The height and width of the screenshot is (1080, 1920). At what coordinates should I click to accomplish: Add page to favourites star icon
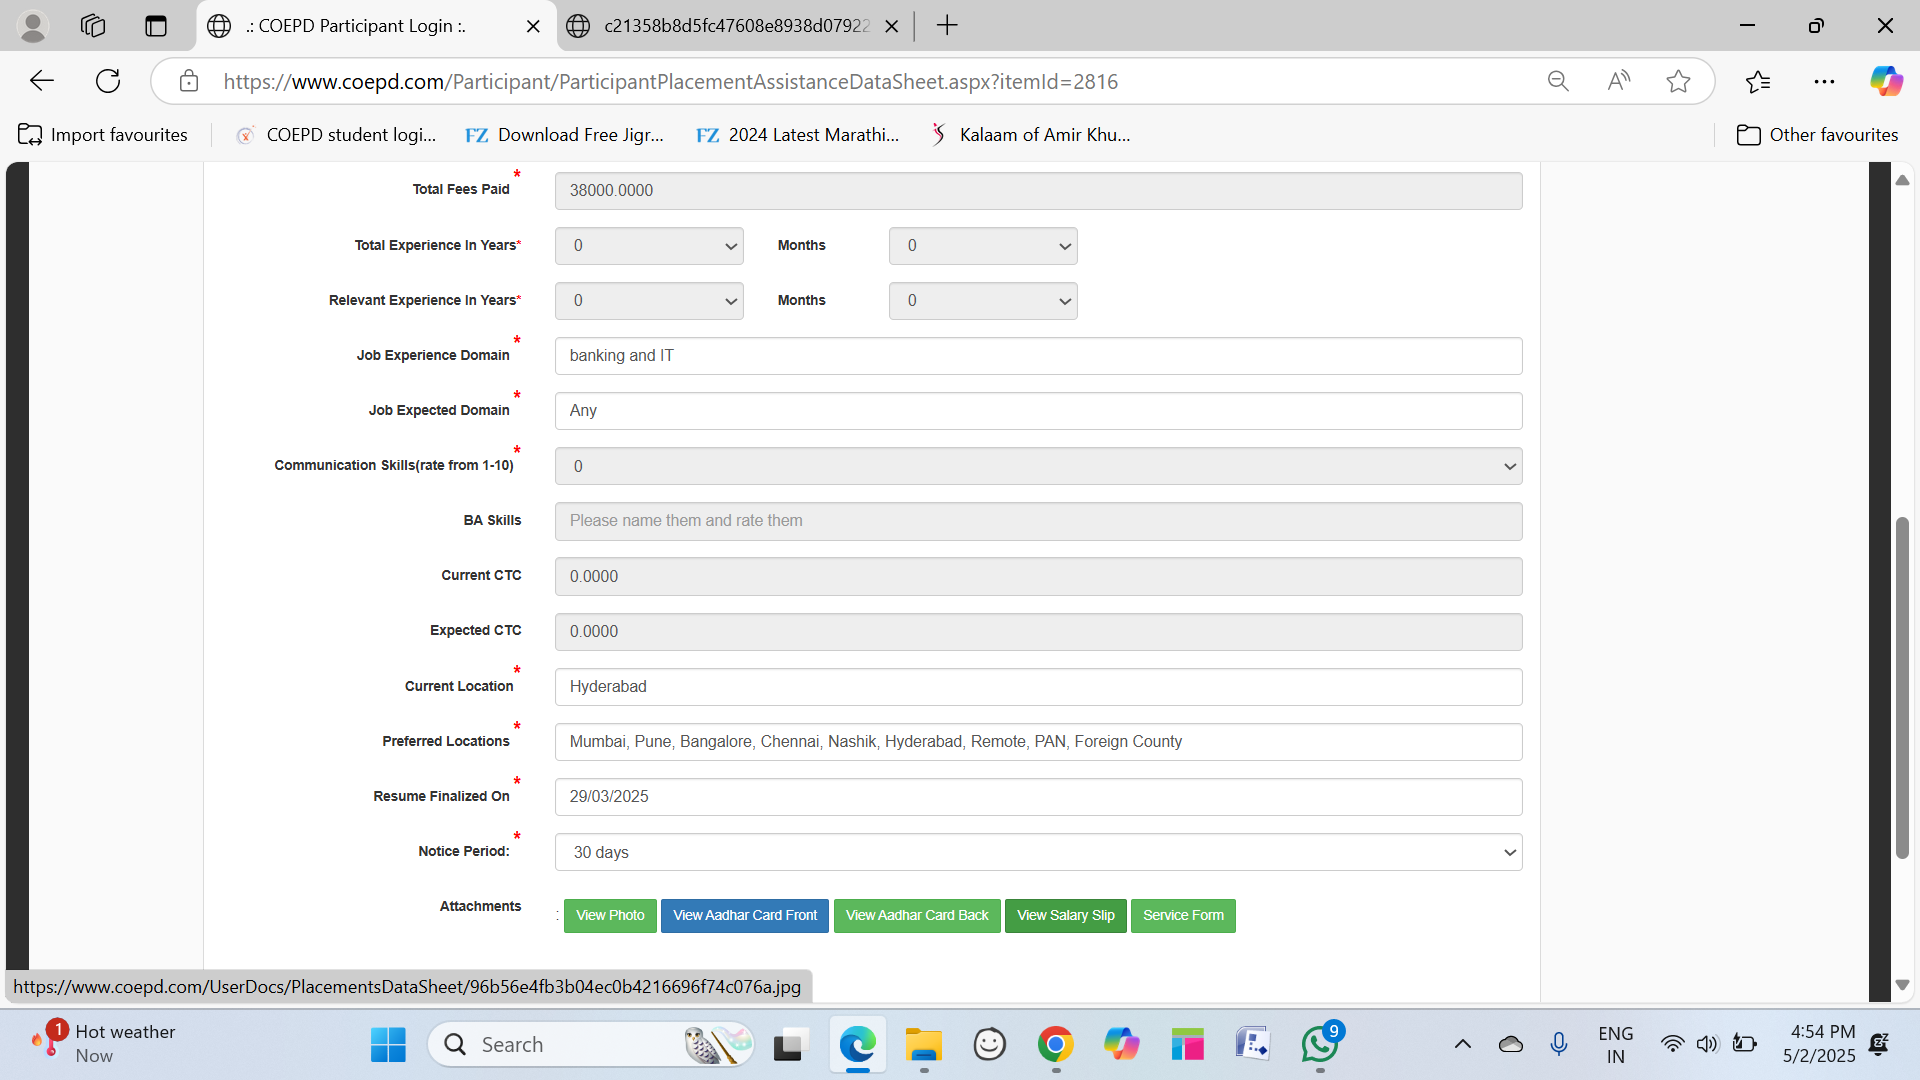(1678, 81)
